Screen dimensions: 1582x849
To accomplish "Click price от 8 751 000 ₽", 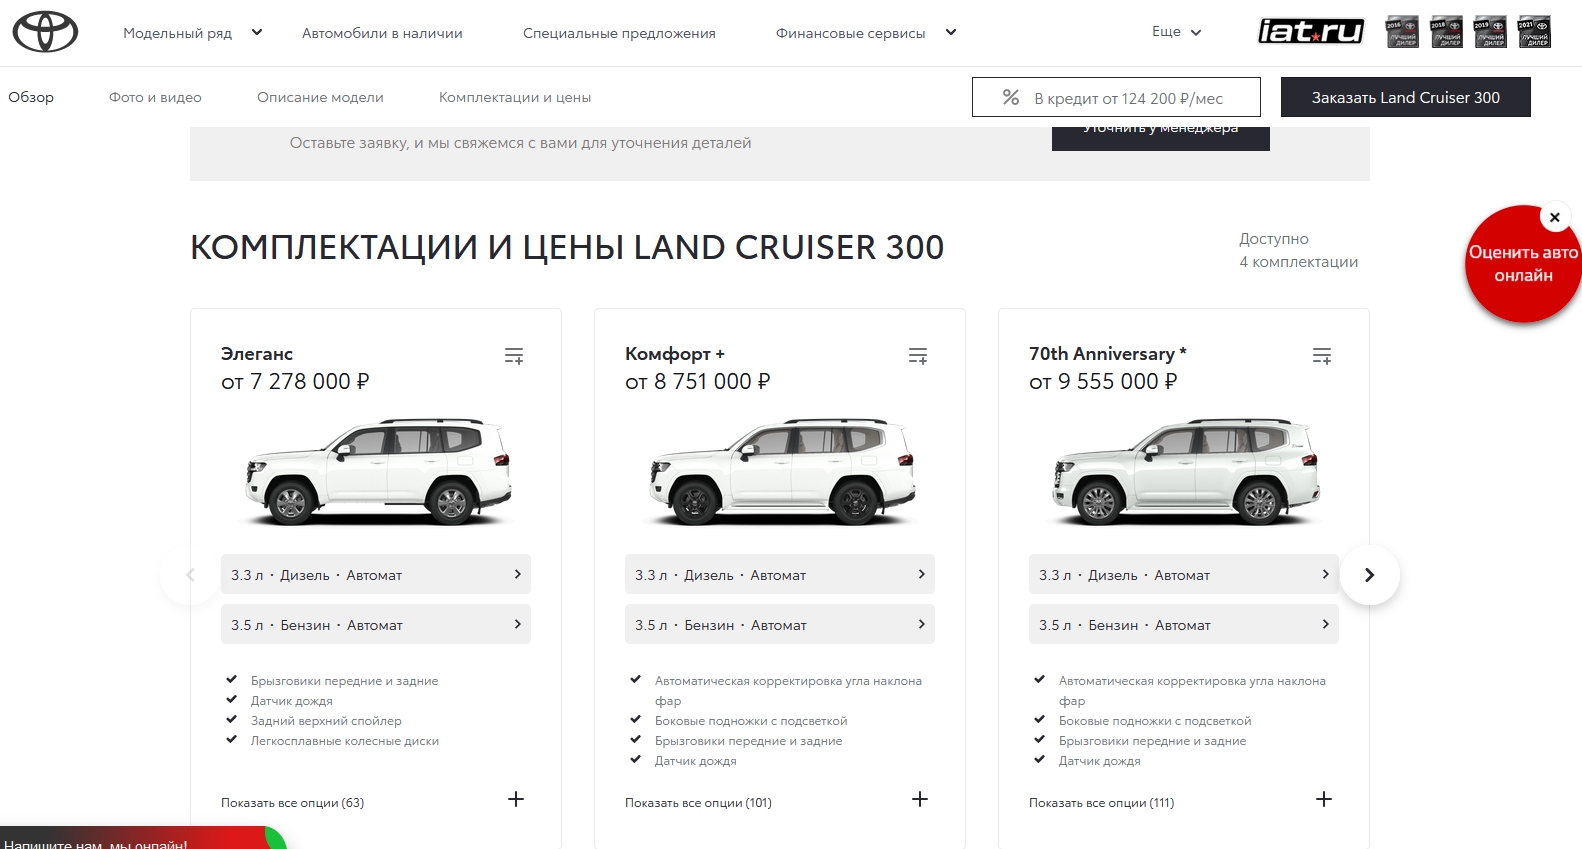I will pyautogui.click(x=698, y=381).
